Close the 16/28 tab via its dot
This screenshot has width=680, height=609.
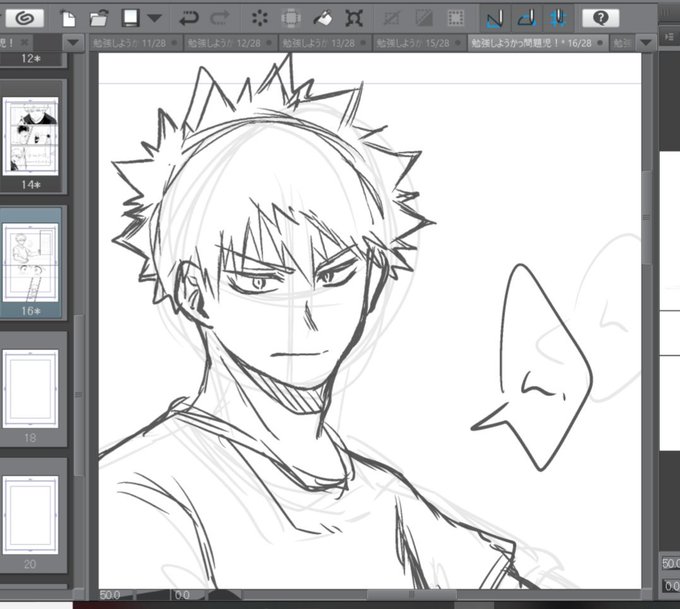[600, 43]
